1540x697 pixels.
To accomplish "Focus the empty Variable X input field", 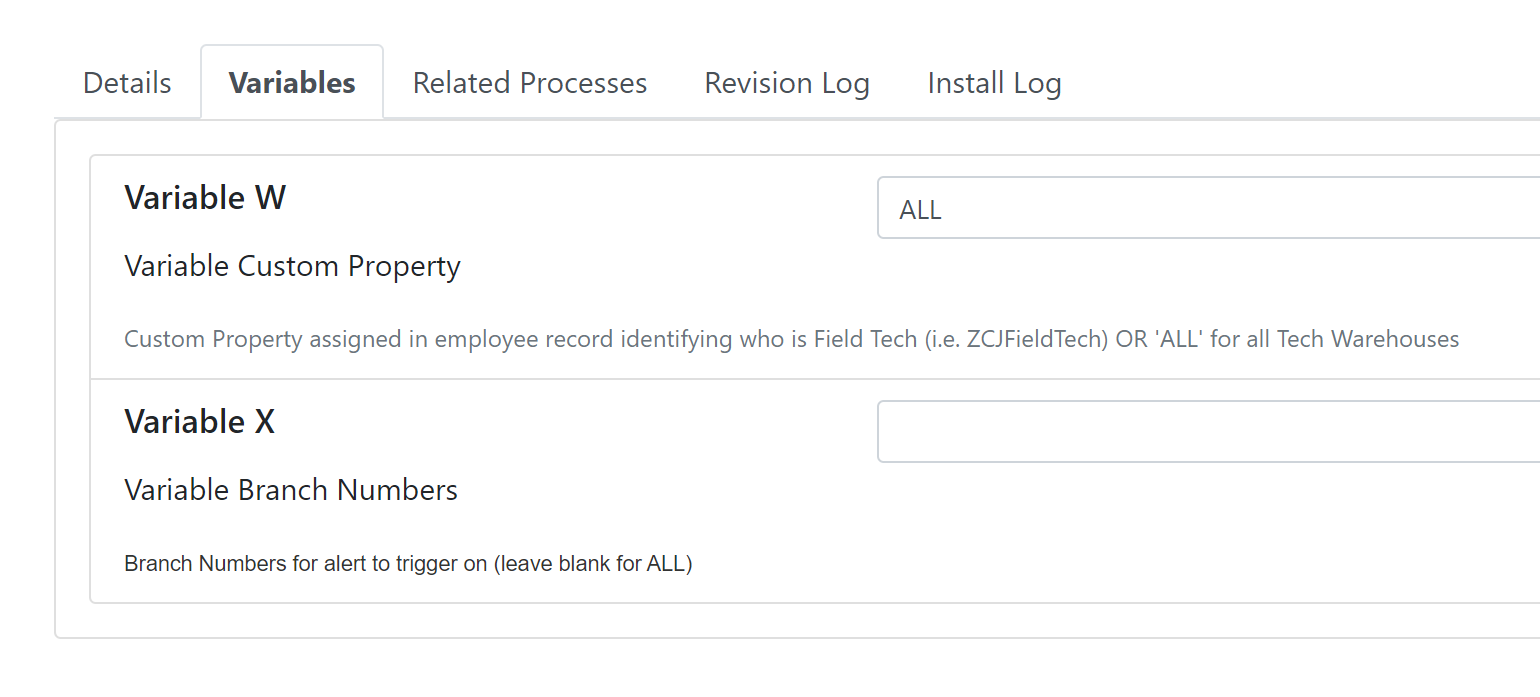I will pos(1208,432).
